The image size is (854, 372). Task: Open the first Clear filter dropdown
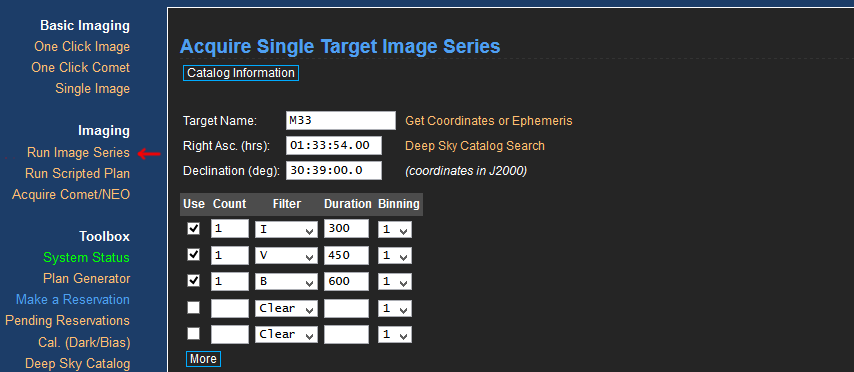click(x=286, y=308)
